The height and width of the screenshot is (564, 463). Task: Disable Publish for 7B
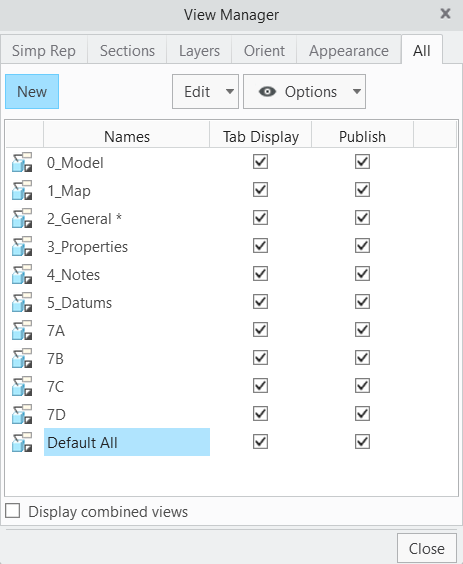click(362, 358)
